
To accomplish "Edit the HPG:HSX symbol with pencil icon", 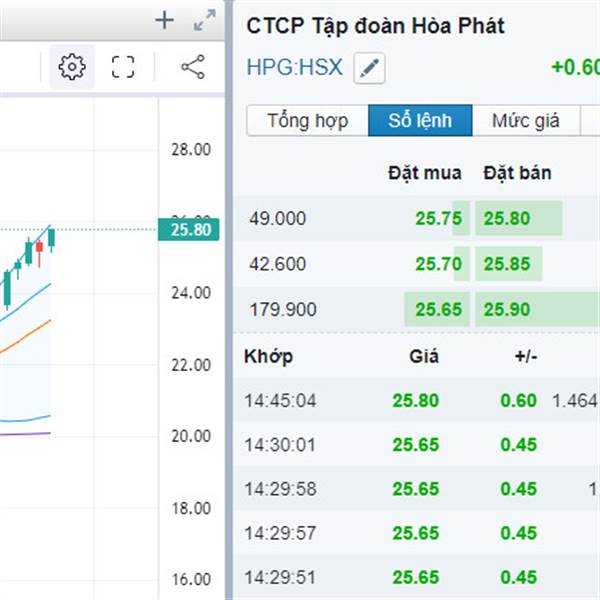I will point(369,68).
